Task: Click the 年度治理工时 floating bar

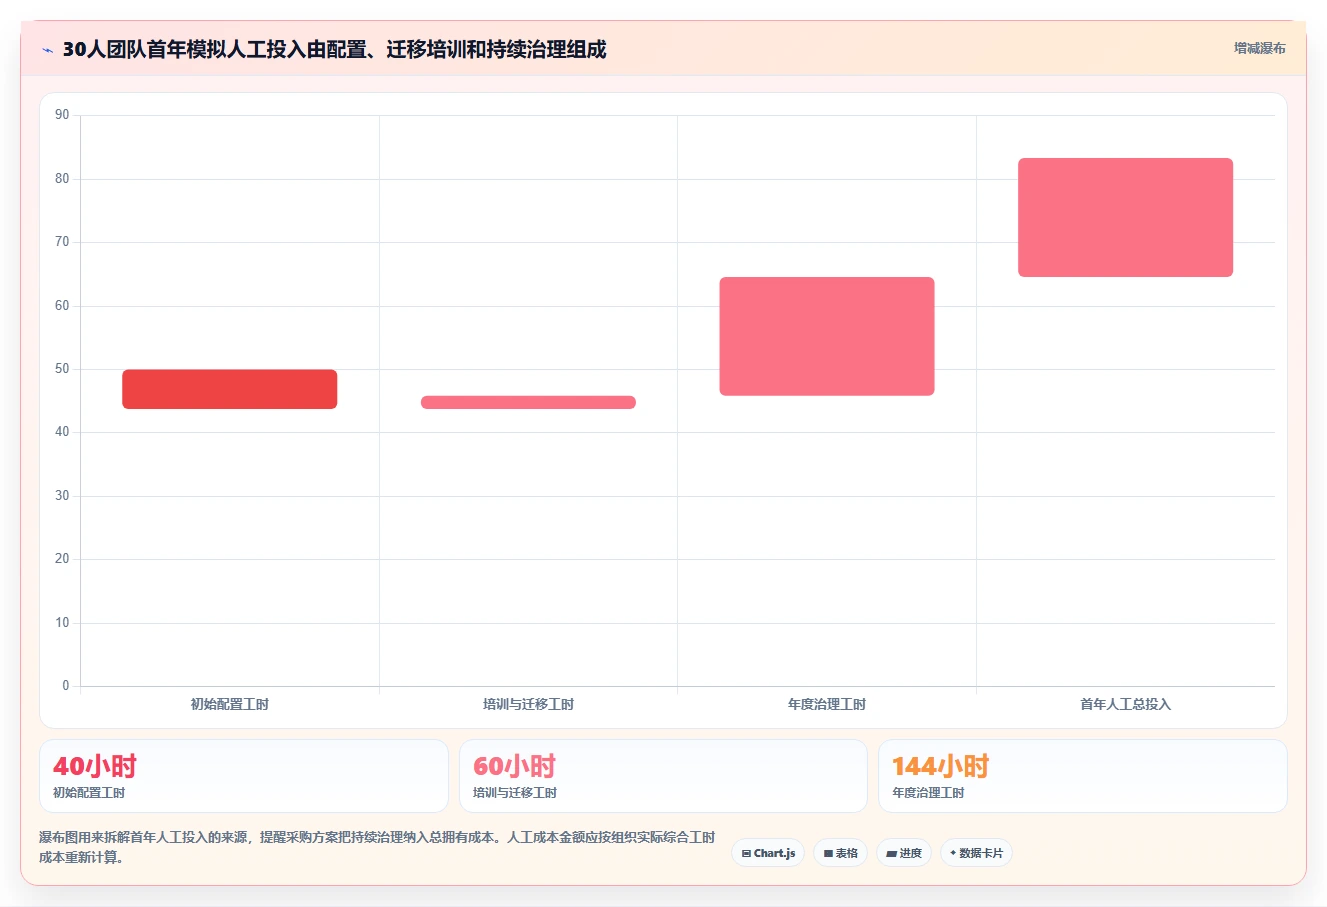Action: click(827, 336)
